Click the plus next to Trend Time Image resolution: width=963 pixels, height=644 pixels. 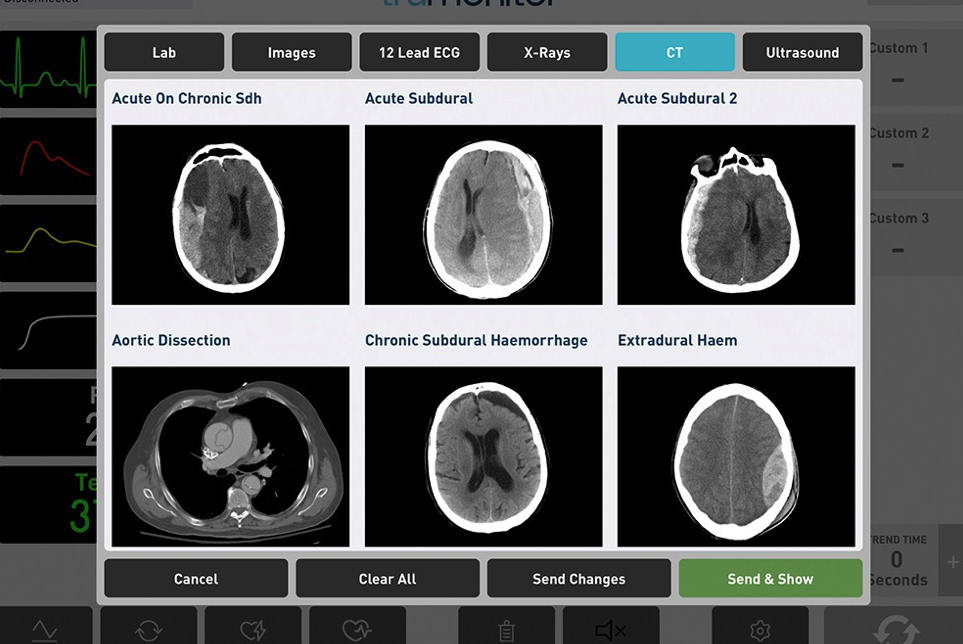coord(952,563)
